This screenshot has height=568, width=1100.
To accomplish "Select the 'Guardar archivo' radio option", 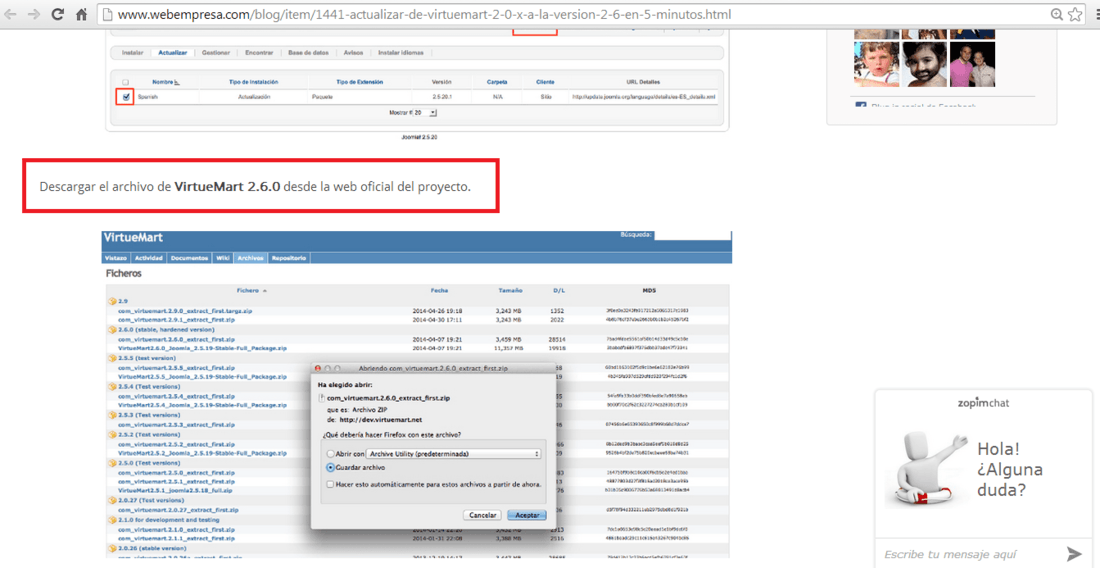I will click(330, 466).
